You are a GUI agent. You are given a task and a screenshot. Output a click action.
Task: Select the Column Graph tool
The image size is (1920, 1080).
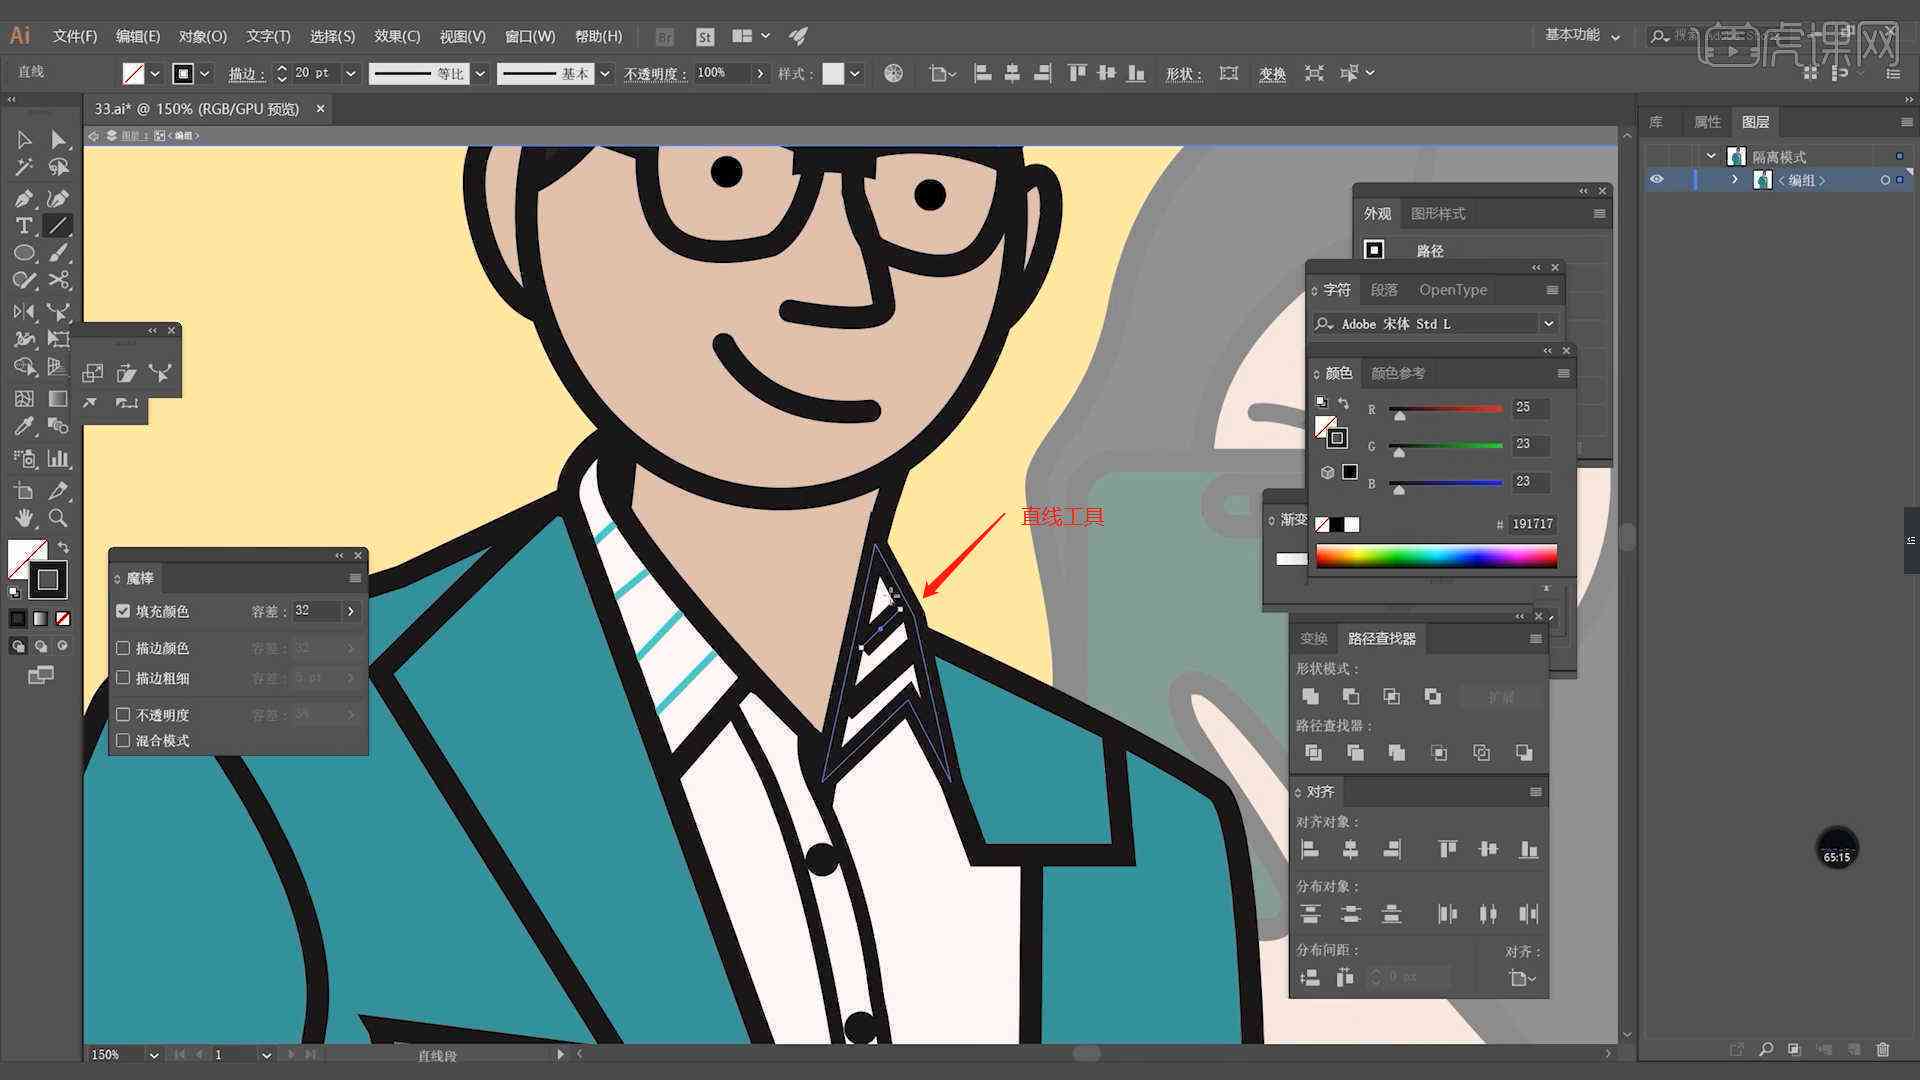[59, 459]
